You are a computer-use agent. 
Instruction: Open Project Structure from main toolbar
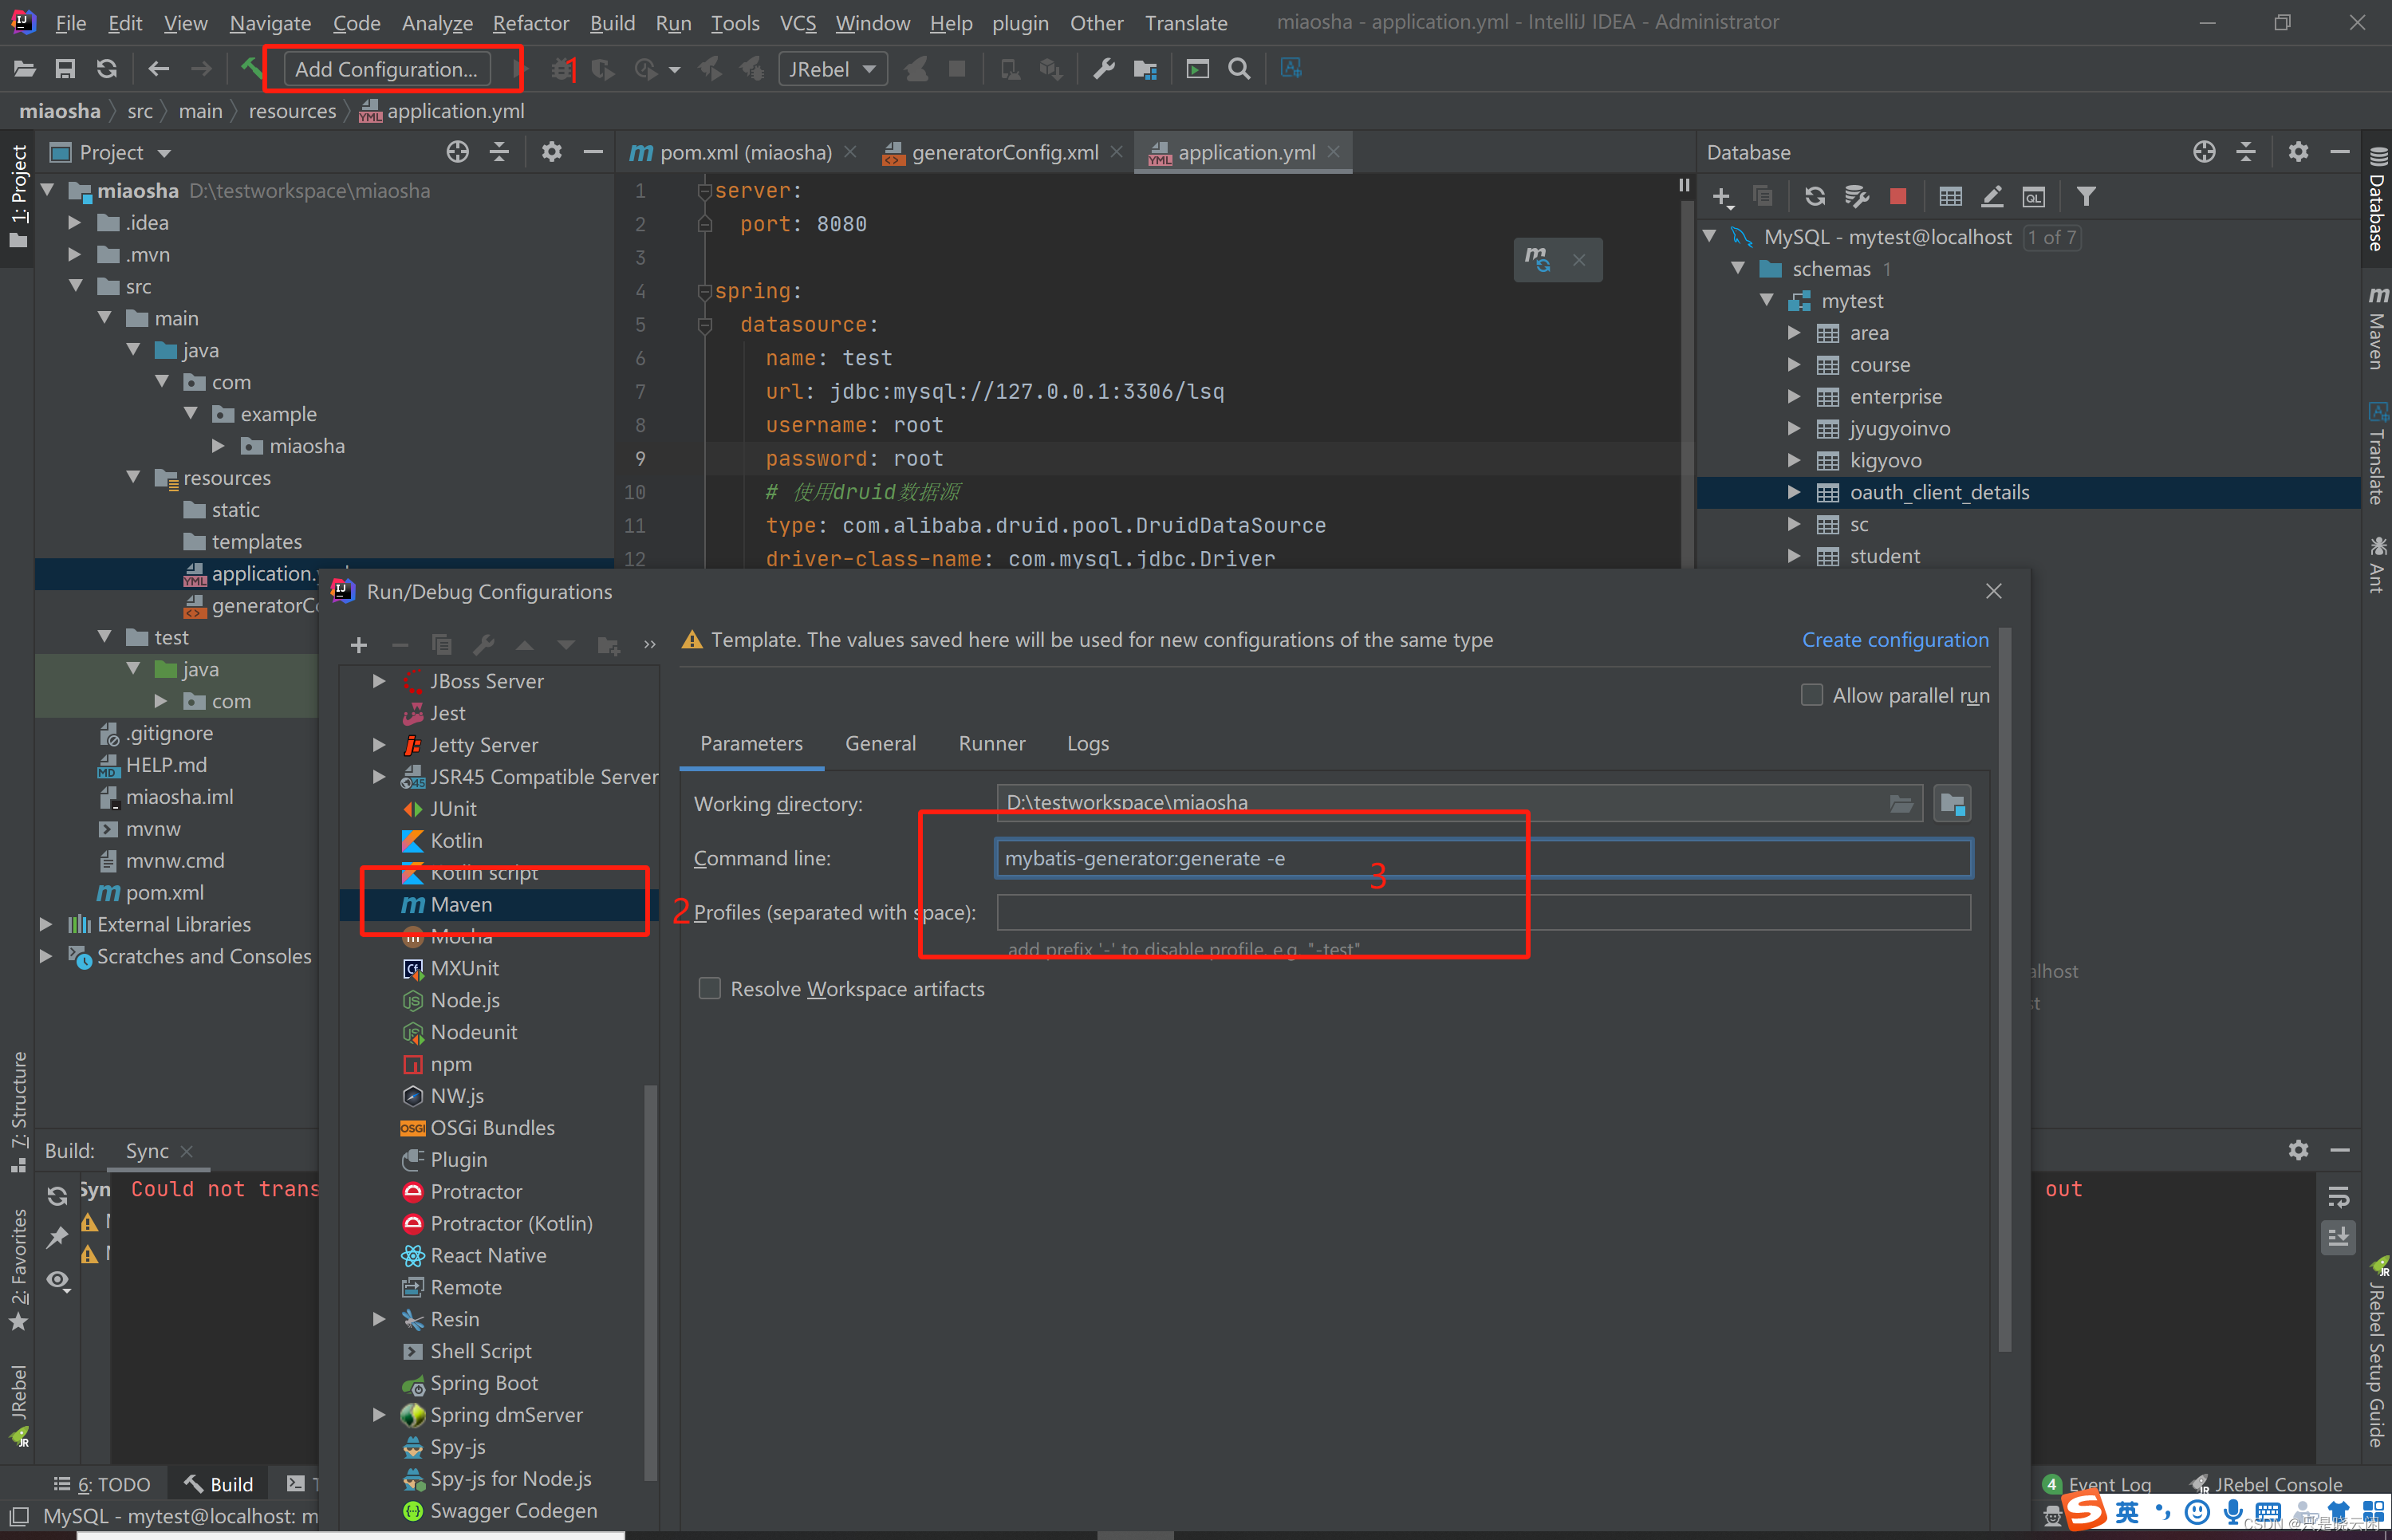point(1145,69)
